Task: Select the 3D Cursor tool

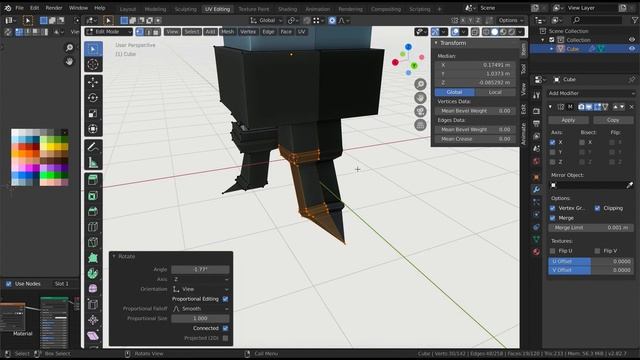Action: (93, 64)
